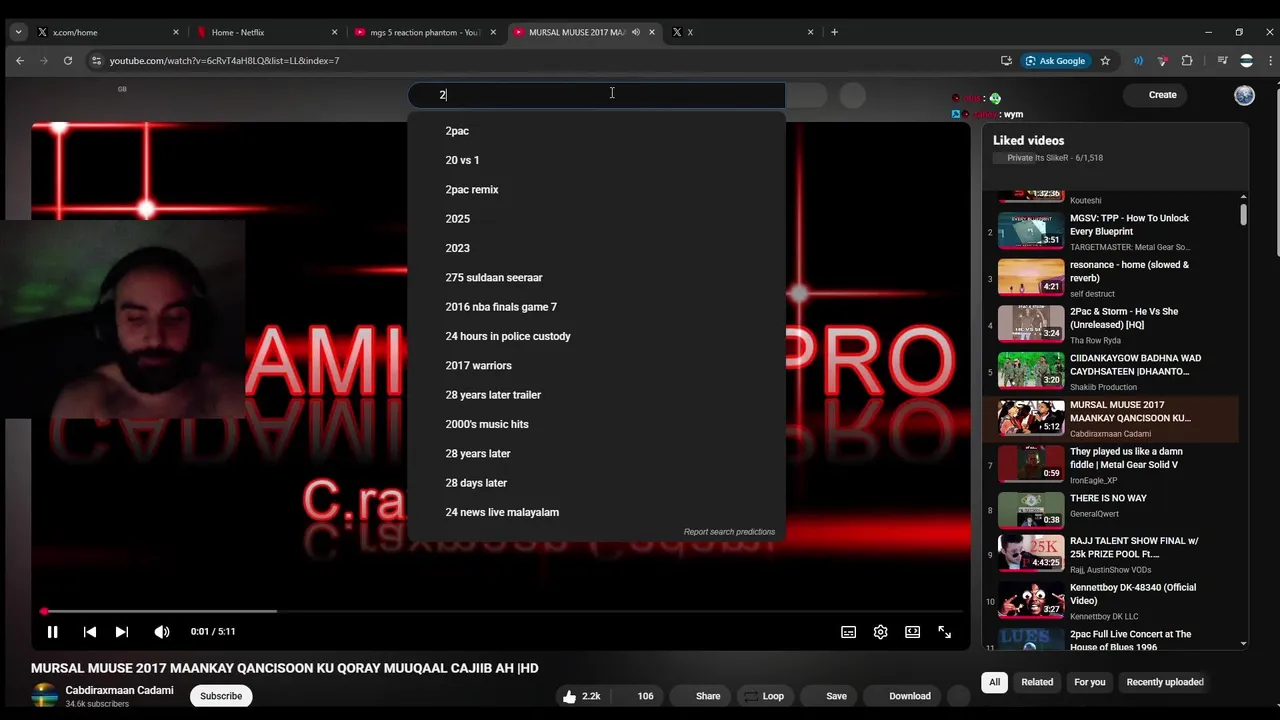This screenshot has height=720, width=1280.
Task: Go back in browser history
Action: click(x=20, y=61)
